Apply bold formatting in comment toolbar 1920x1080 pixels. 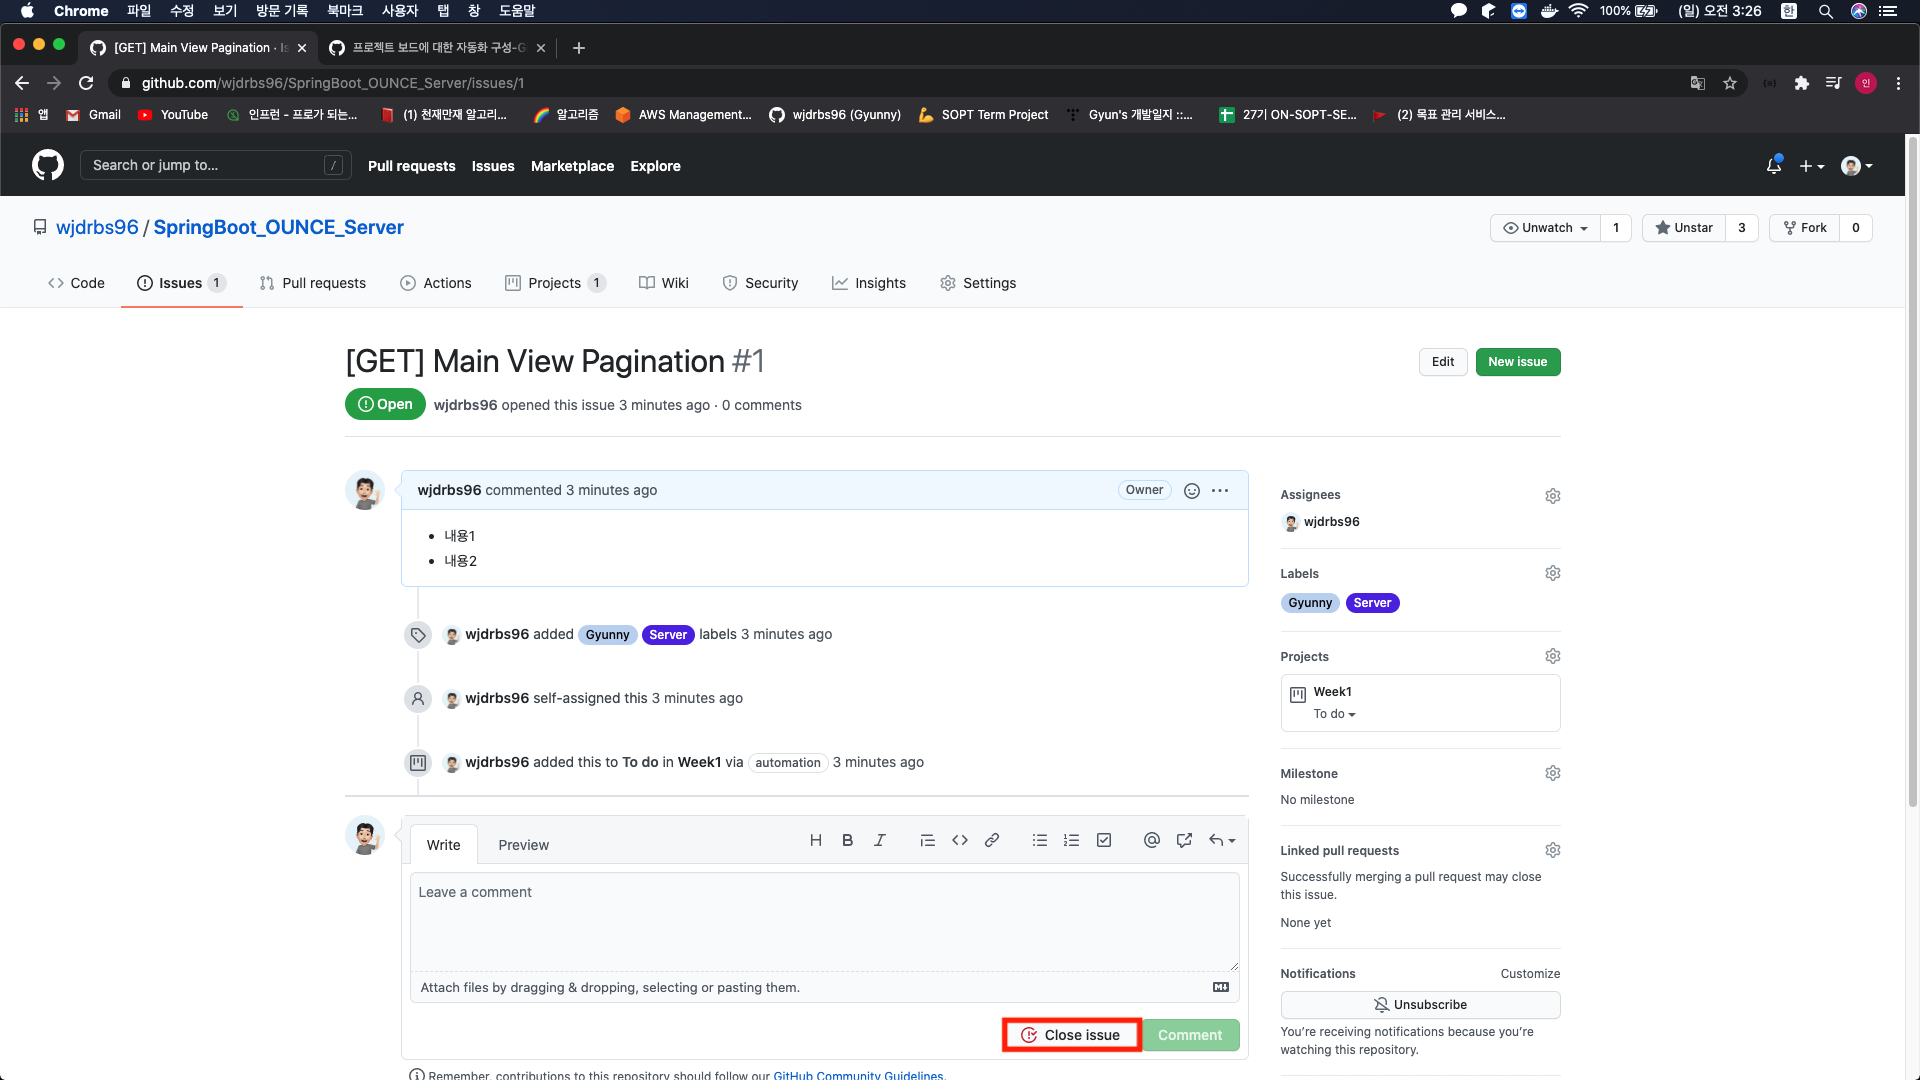click(x=847, y=841)
